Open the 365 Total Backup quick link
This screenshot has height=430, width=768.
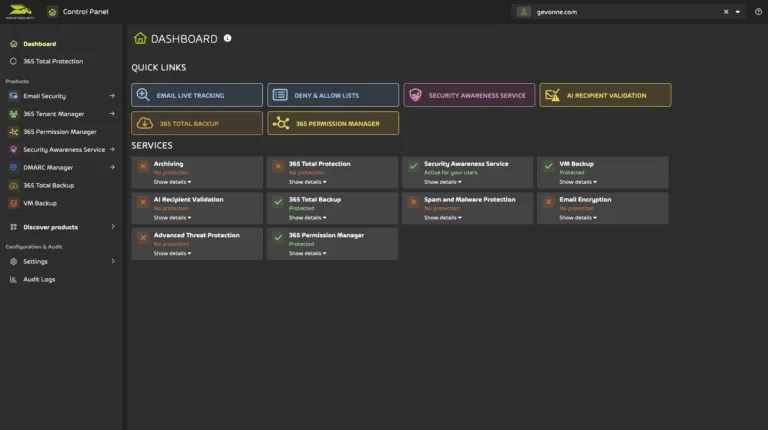(197, 123)
